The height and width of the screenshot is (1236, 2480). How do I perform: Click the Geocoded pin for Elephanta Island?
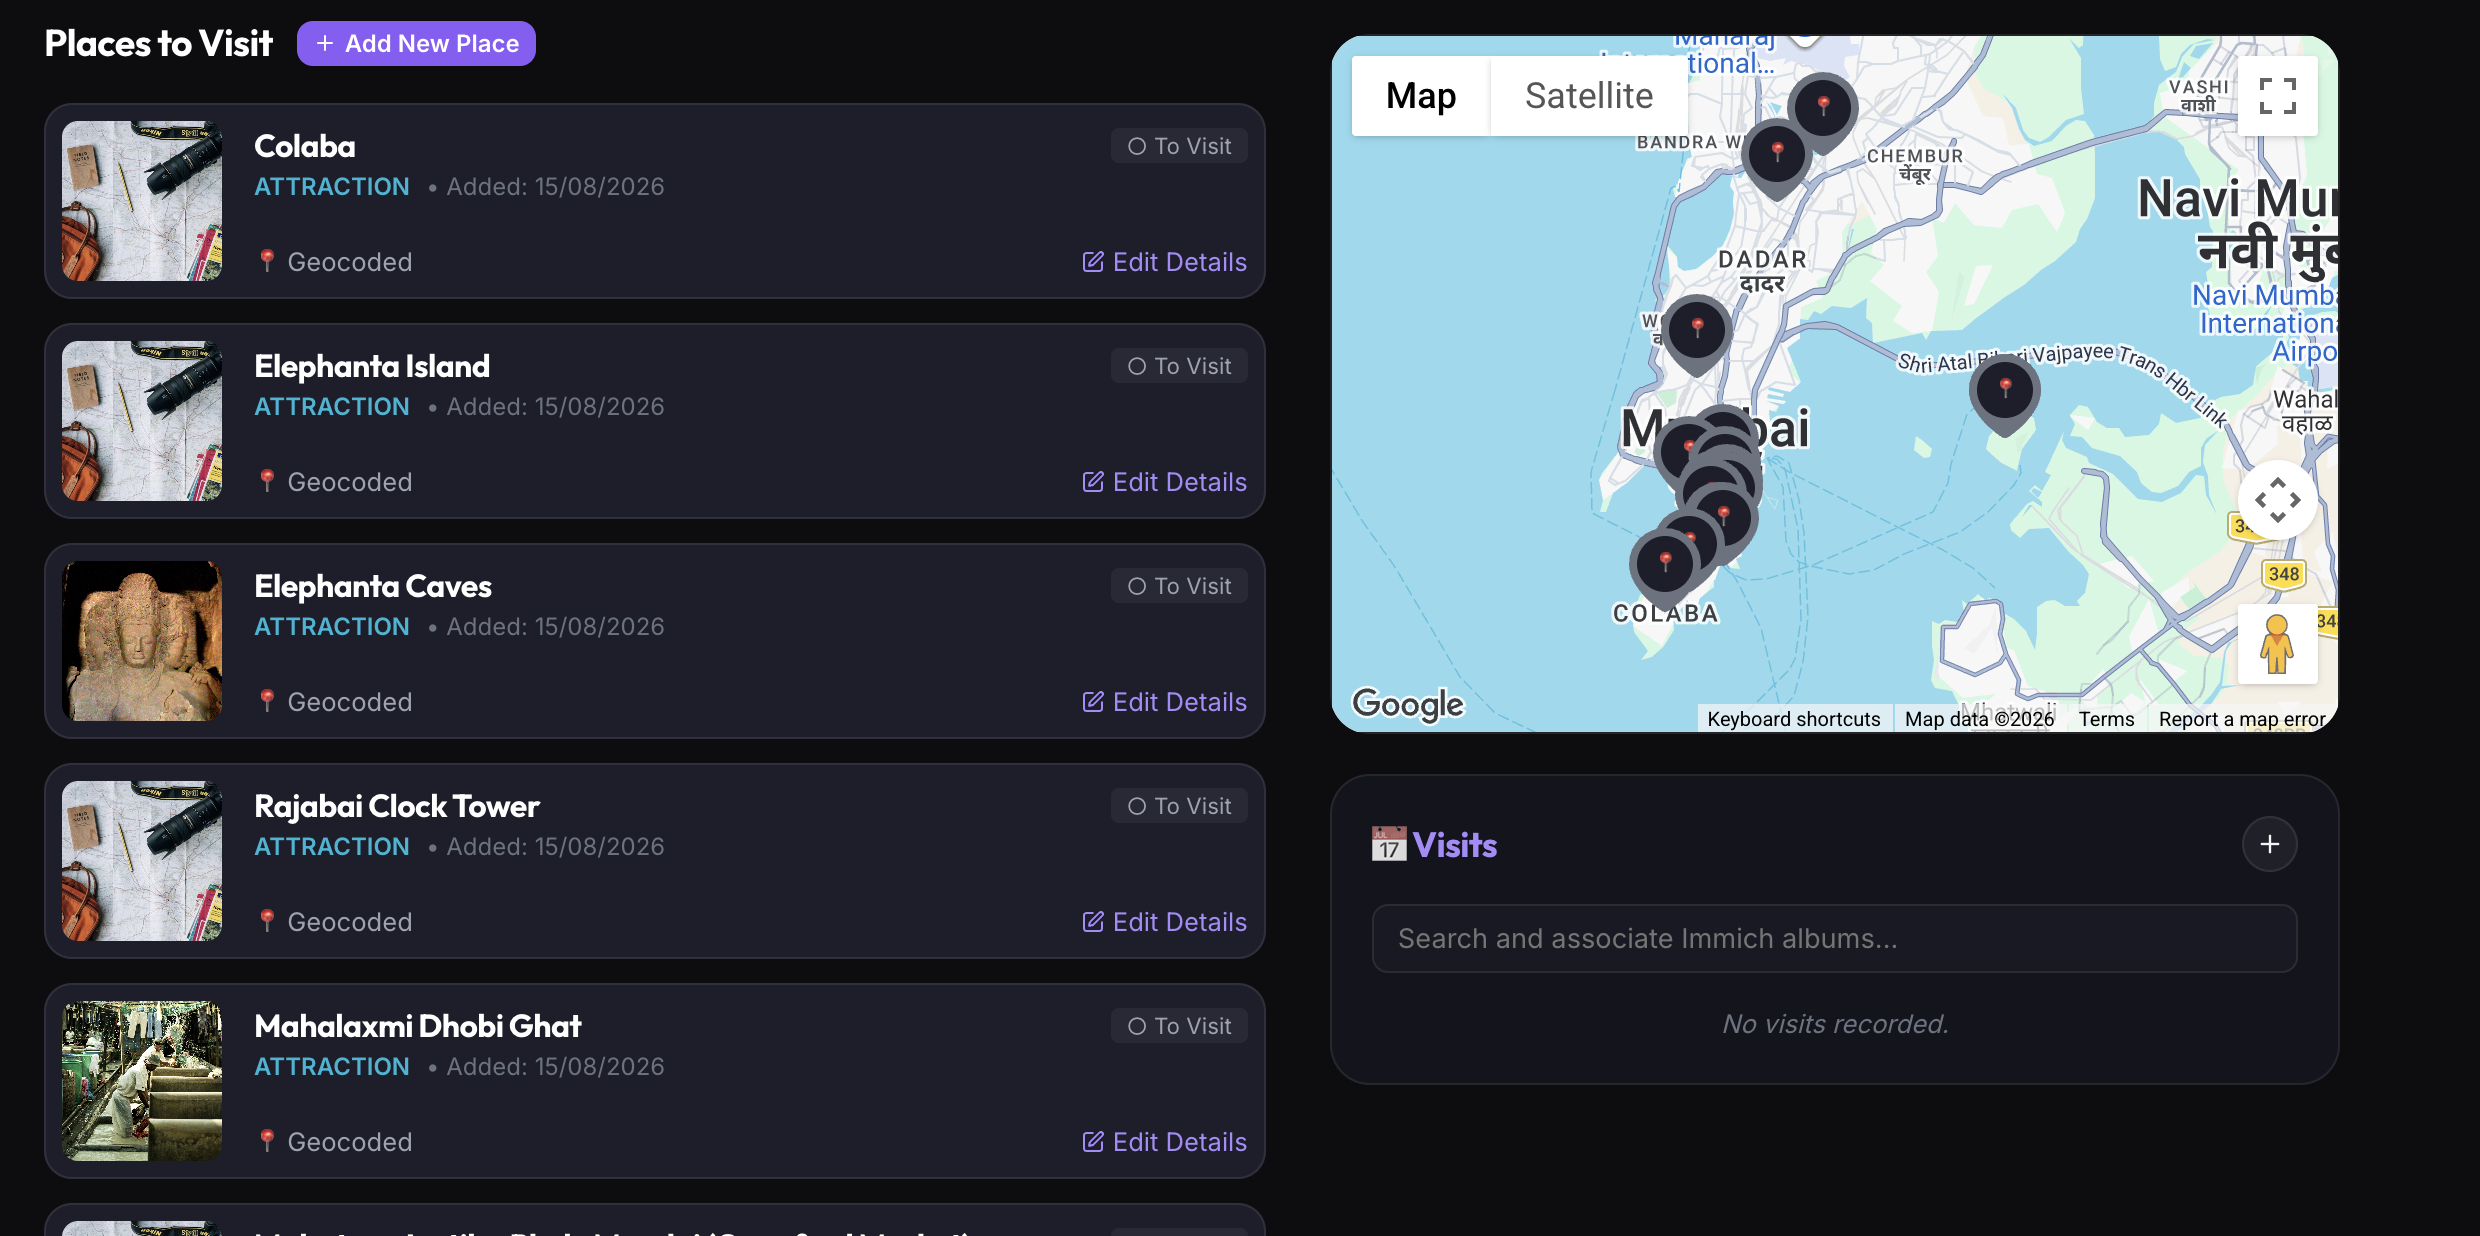[267, 481]
